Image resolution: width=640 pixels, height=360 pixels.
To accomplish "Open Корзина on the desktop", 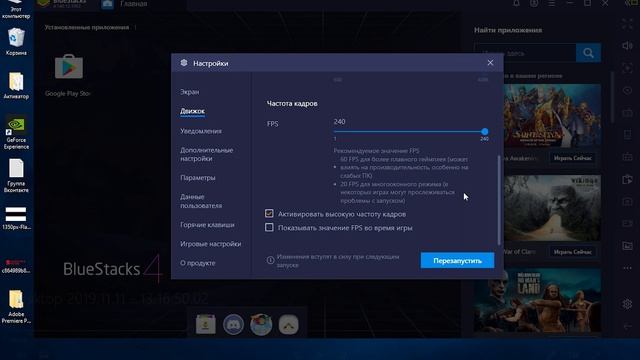I will [16, 42].
